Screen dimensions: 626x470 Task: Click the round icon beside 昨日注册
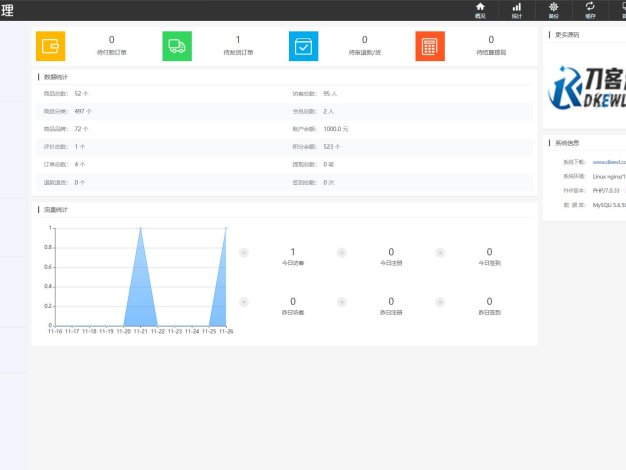click(342, 302)
